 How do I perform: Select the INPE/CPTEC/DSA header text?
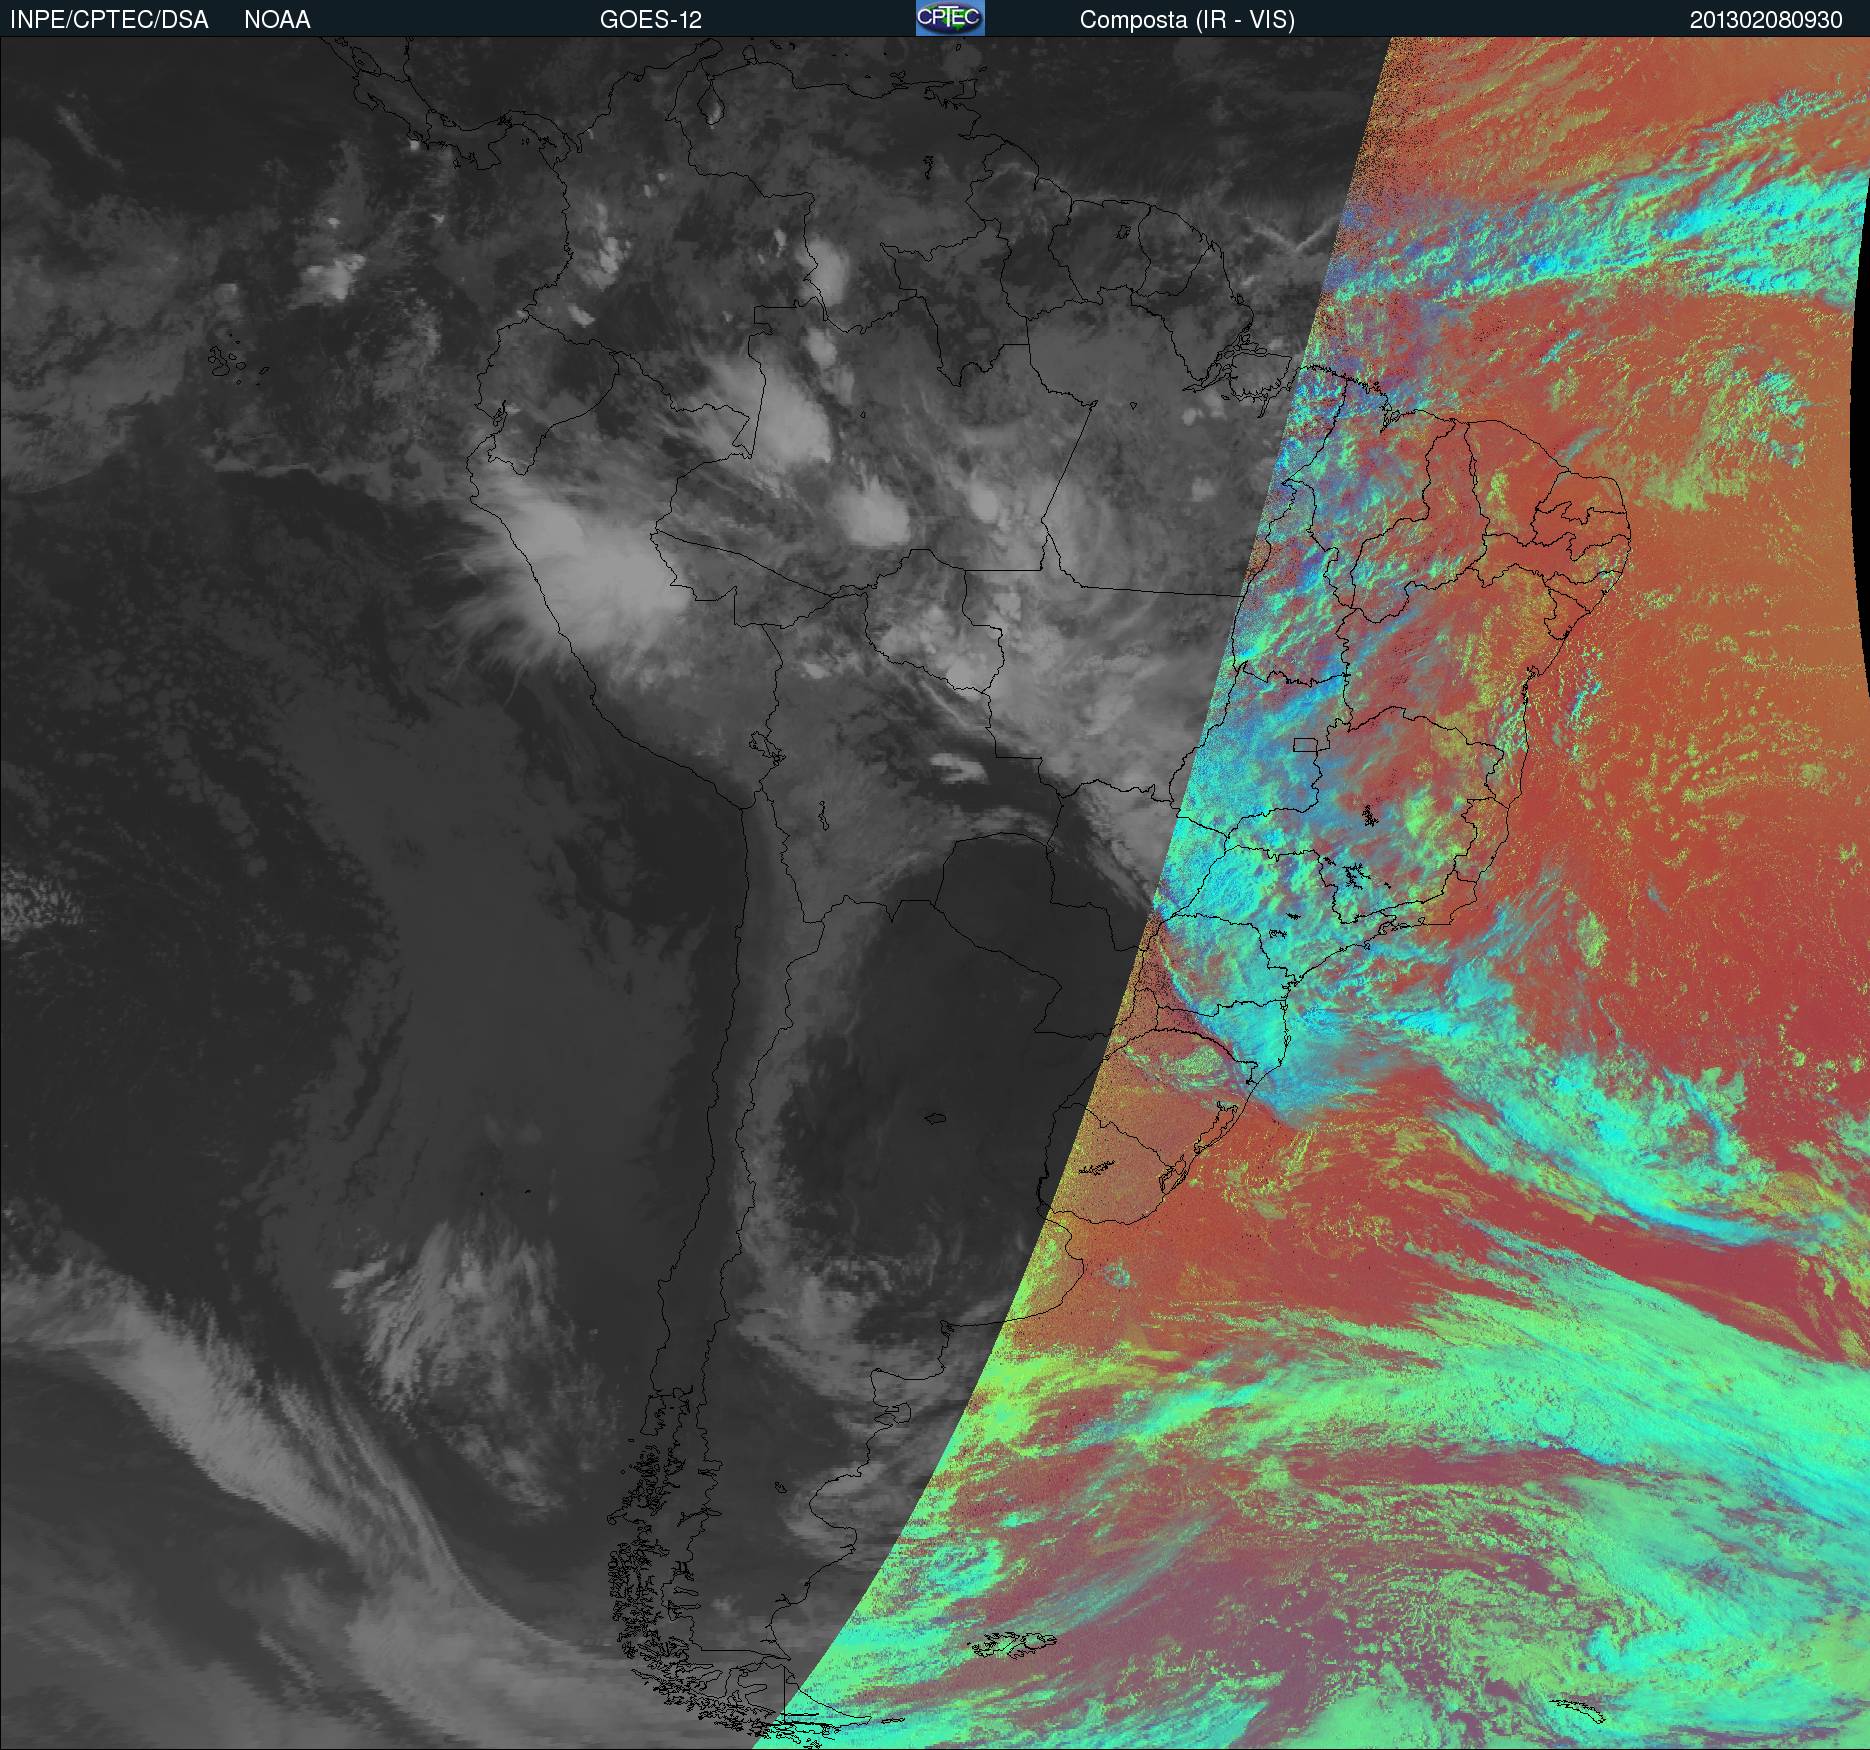109,20
